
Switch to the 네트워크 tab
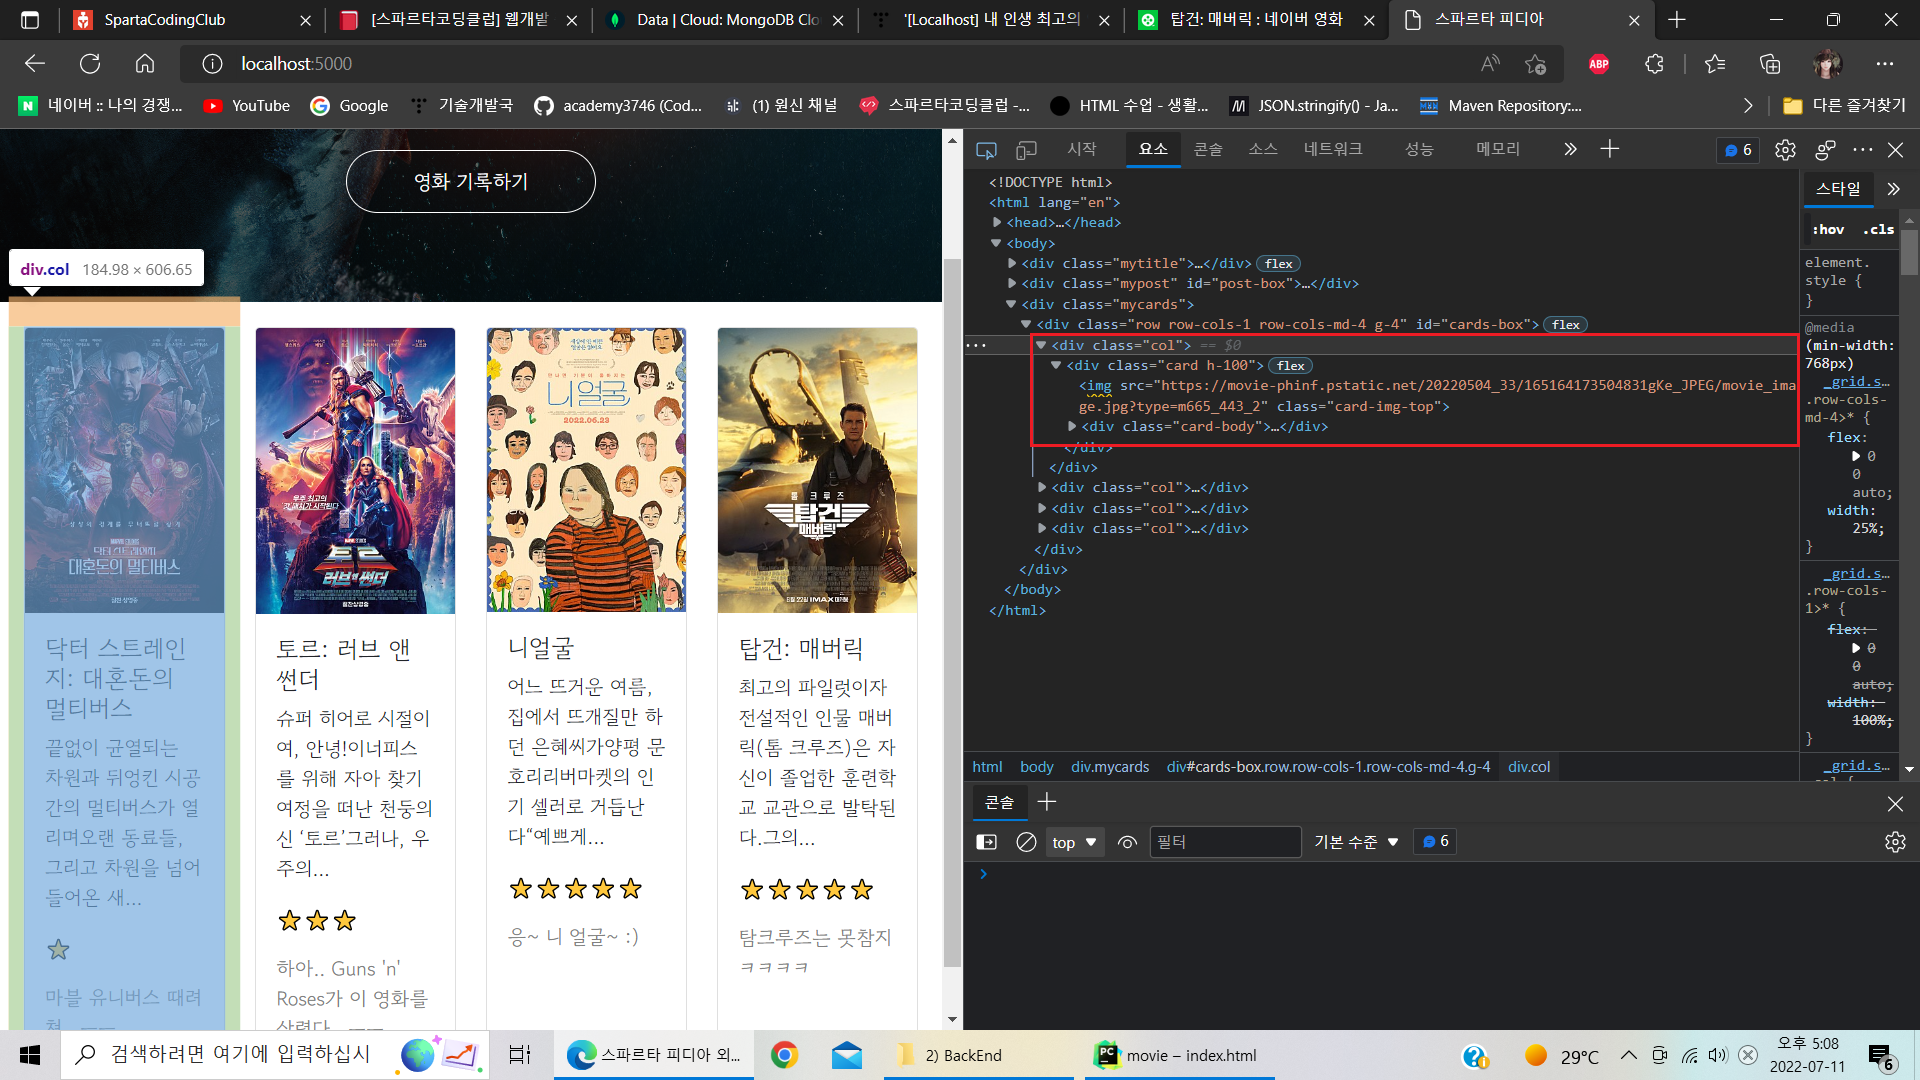tap(1332, 149)
